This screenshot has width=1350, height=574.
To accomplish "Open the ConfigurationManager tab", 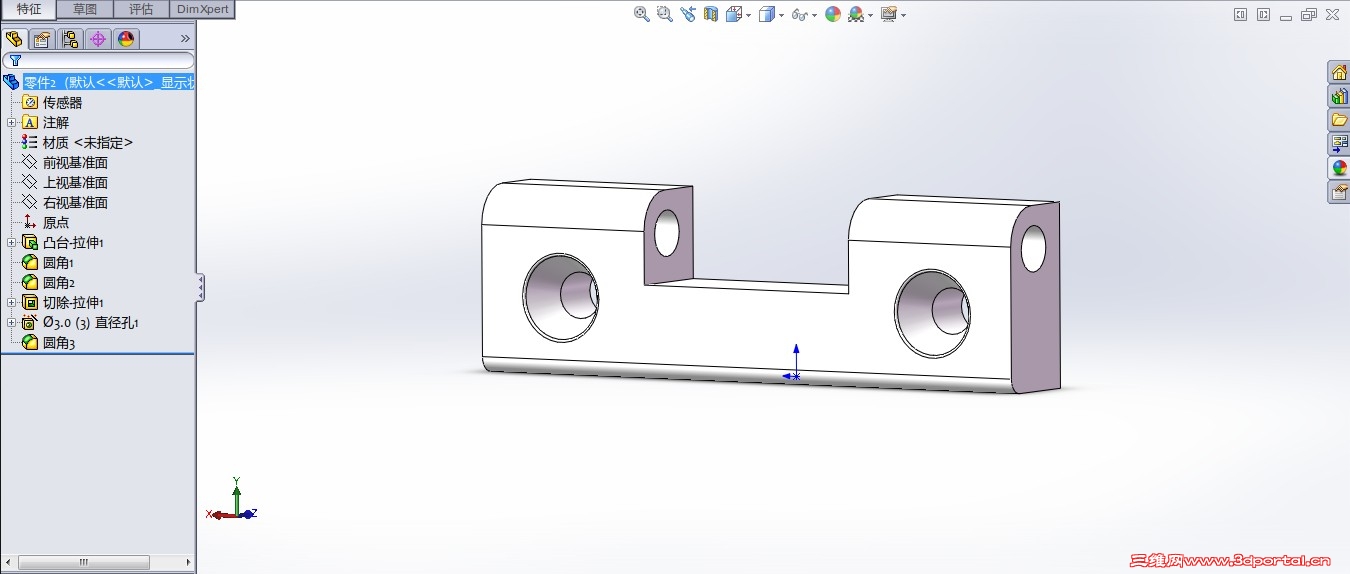I will 69,39.
